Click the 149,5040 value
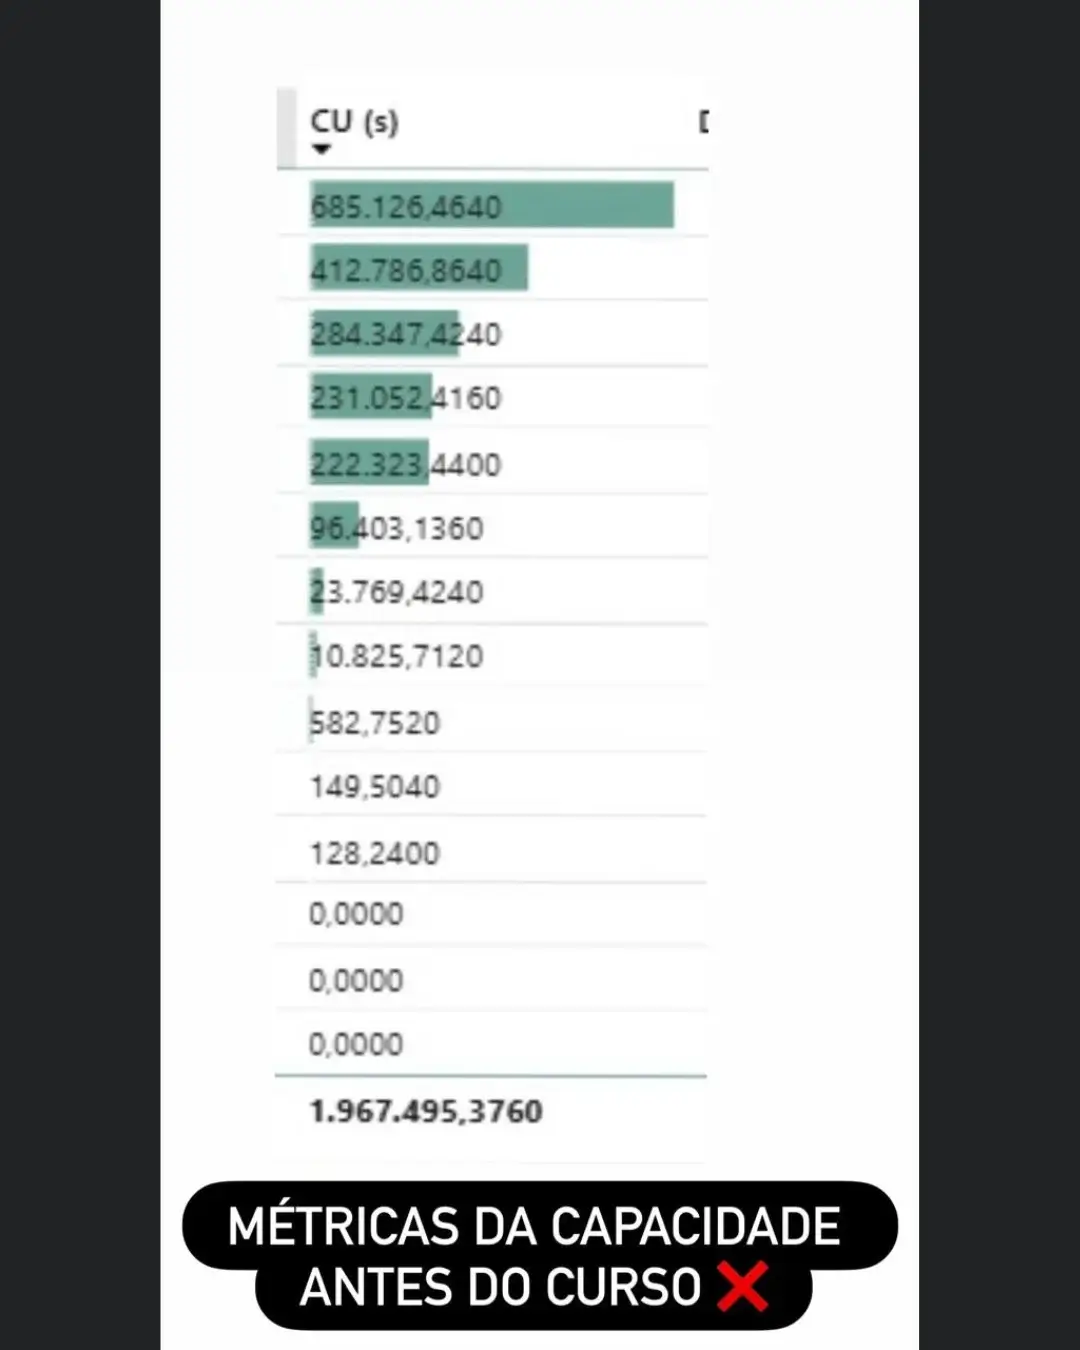Viewport: 1080px width, 1350px height. (x=375, y=787)
